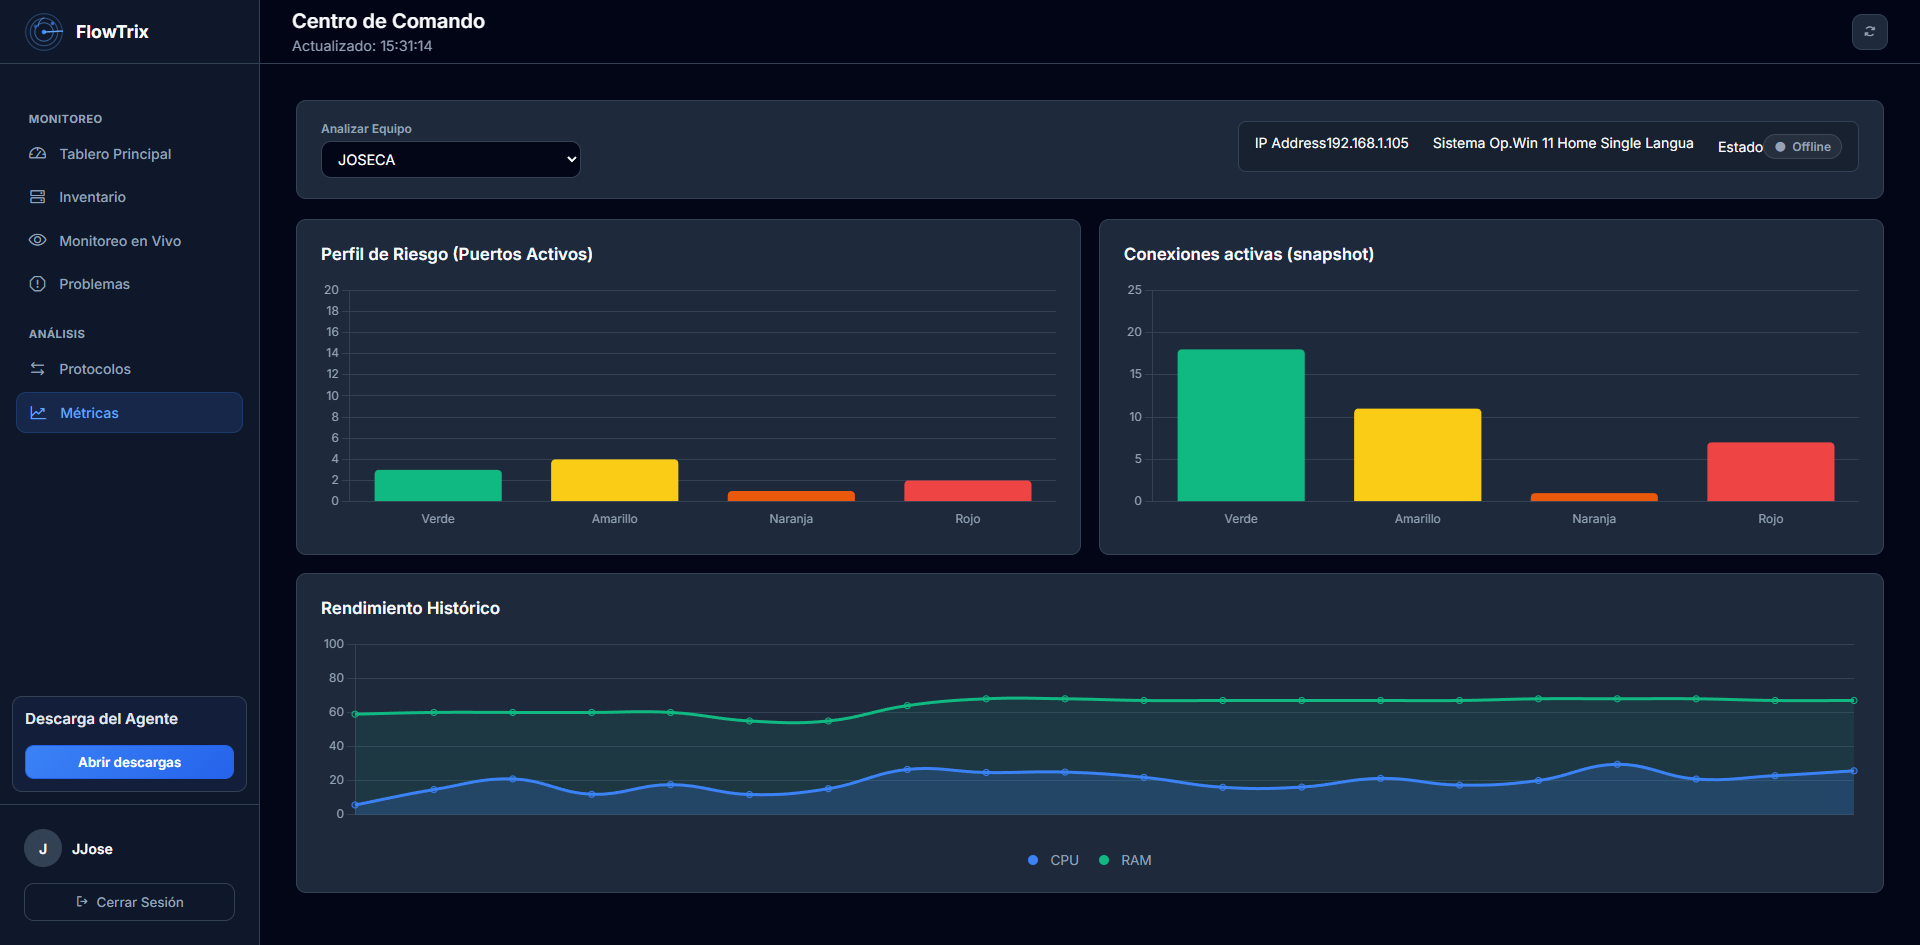Click the Protocolos arrows icon
Image resolution: width=1920 pixels, height=945 pixels.
click(38, 369)
